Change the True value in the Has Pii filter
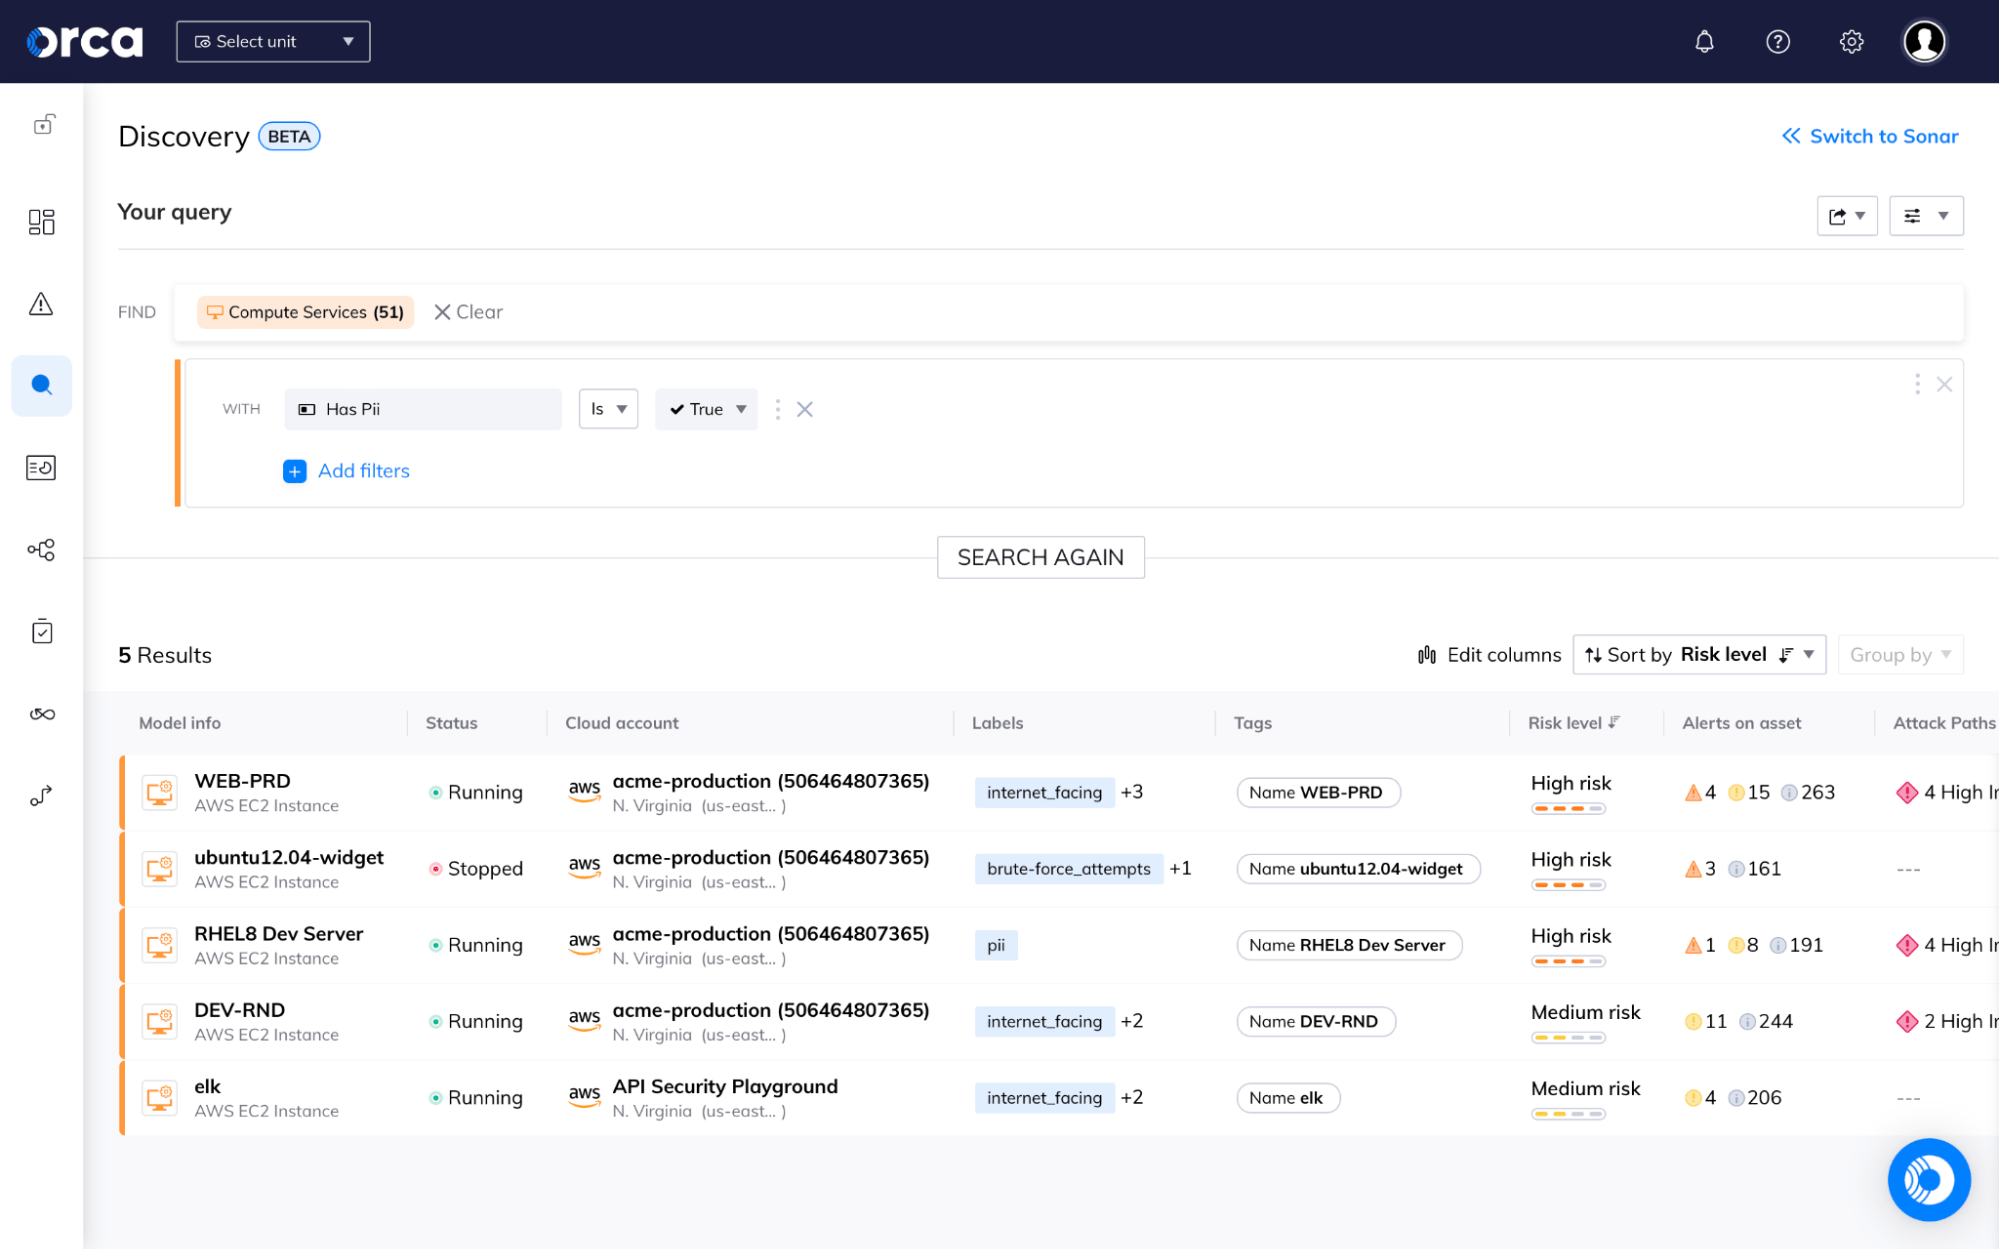The width and height of the screenshot is (1999, 1250). tap(706, 409)
